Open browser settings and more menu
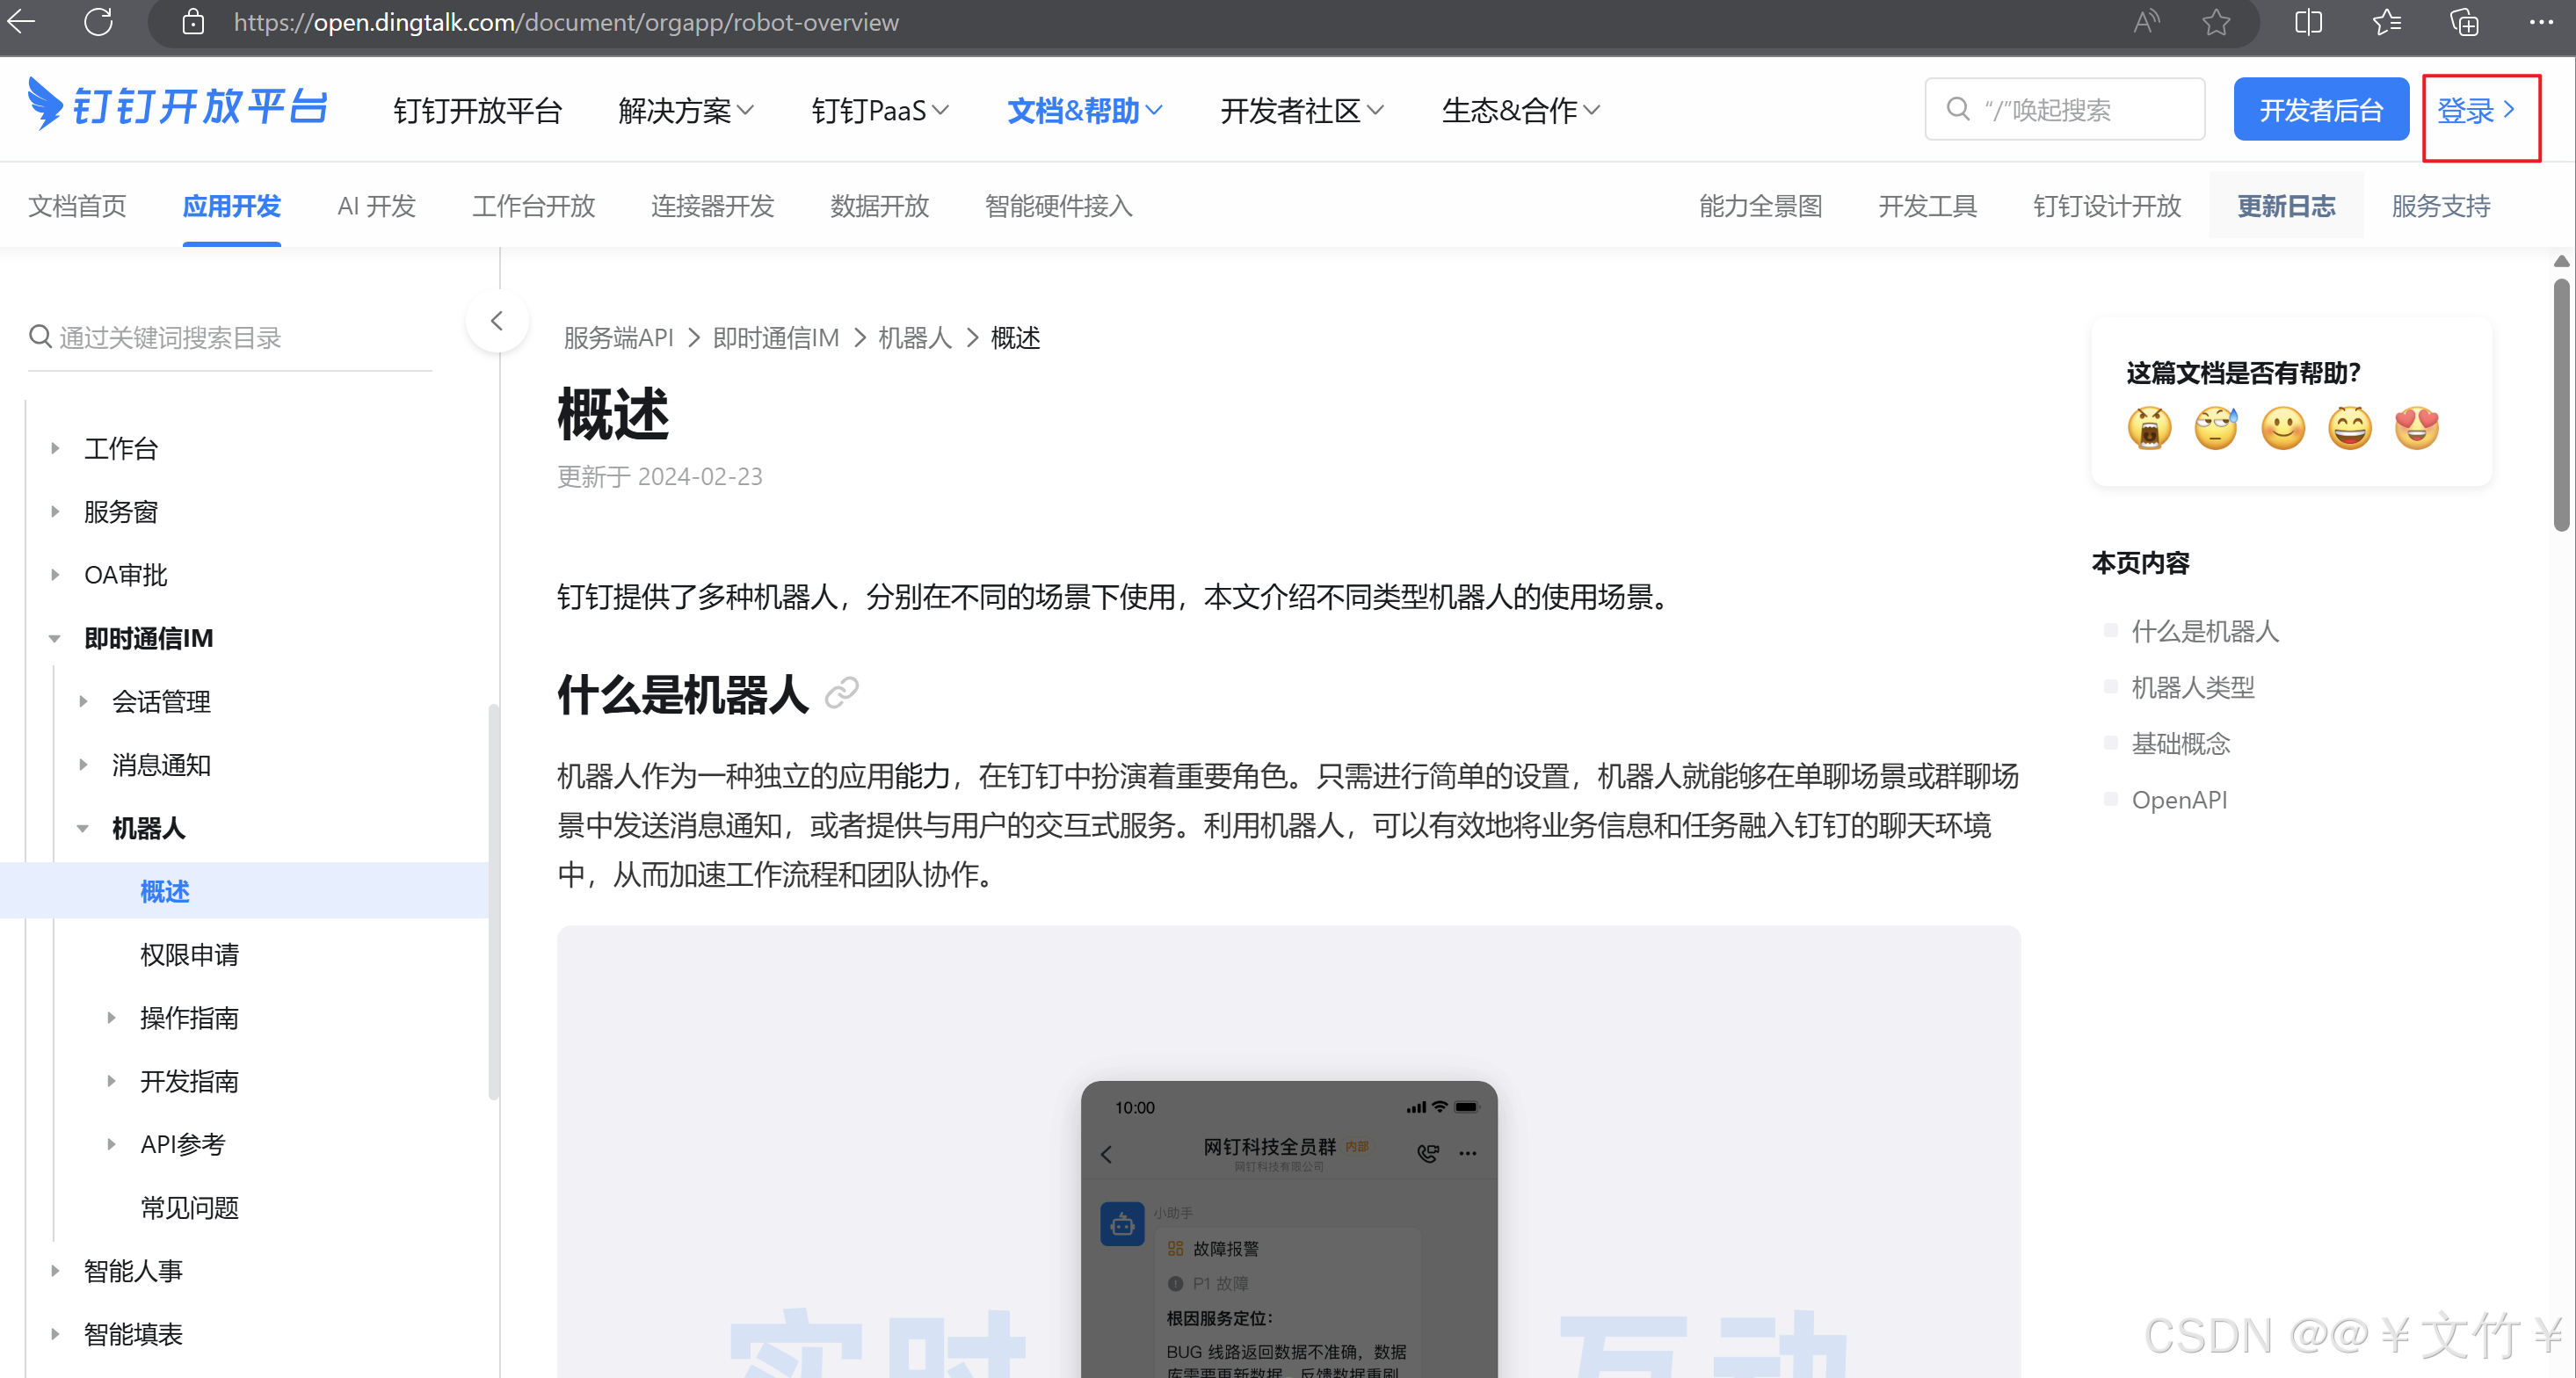This screenshot has width=2576, height=1378. click(x=2541, y=22)
